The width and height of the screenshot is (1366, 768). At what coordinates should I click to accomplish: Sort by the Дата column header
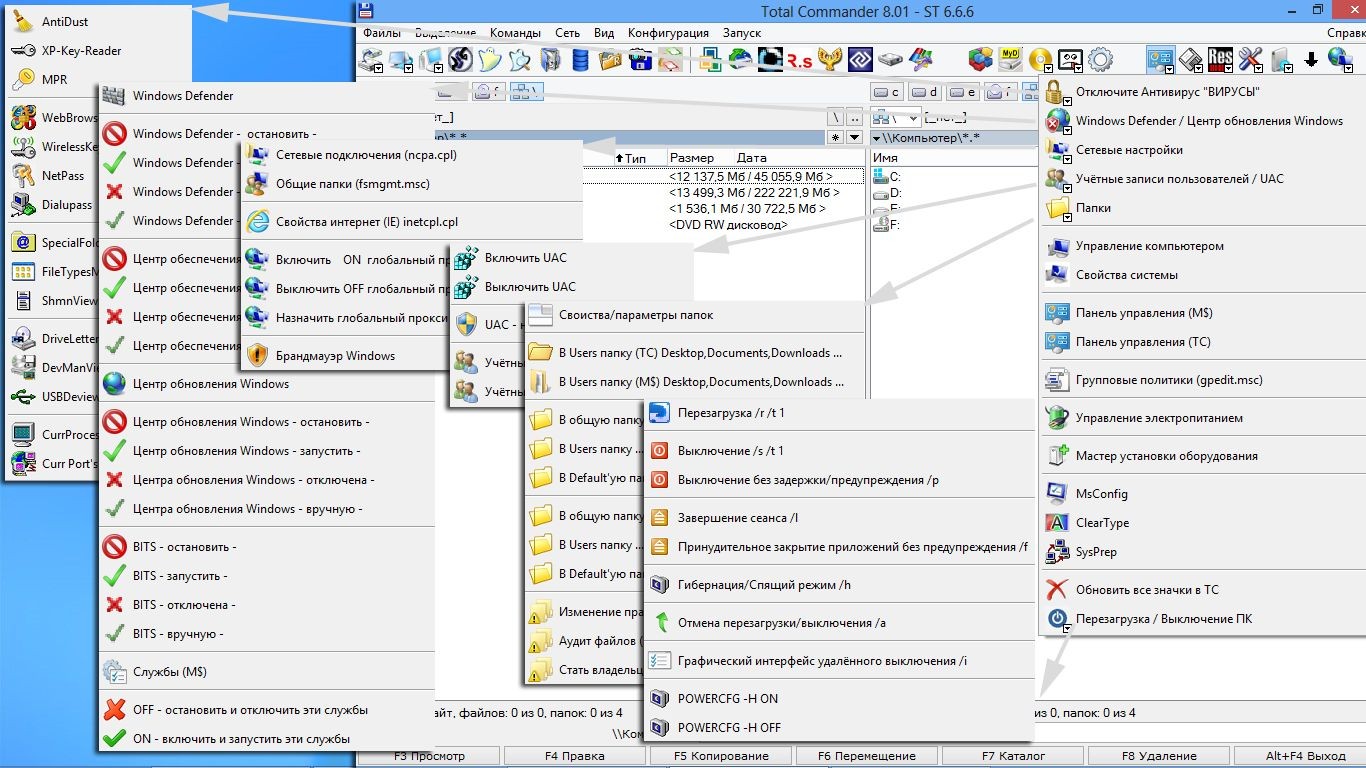click(x=751, y=157)
